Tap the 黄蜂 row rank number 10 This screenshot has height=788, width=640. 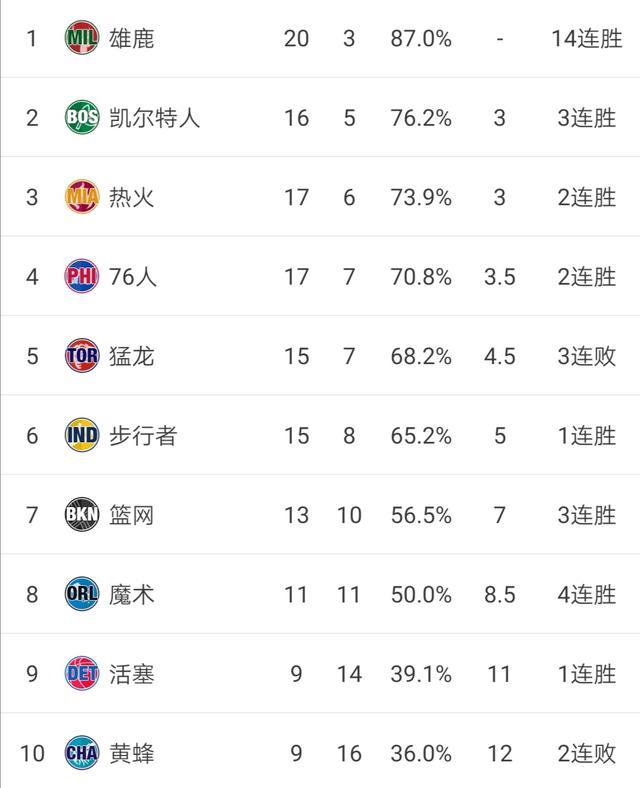pos(32,753)
